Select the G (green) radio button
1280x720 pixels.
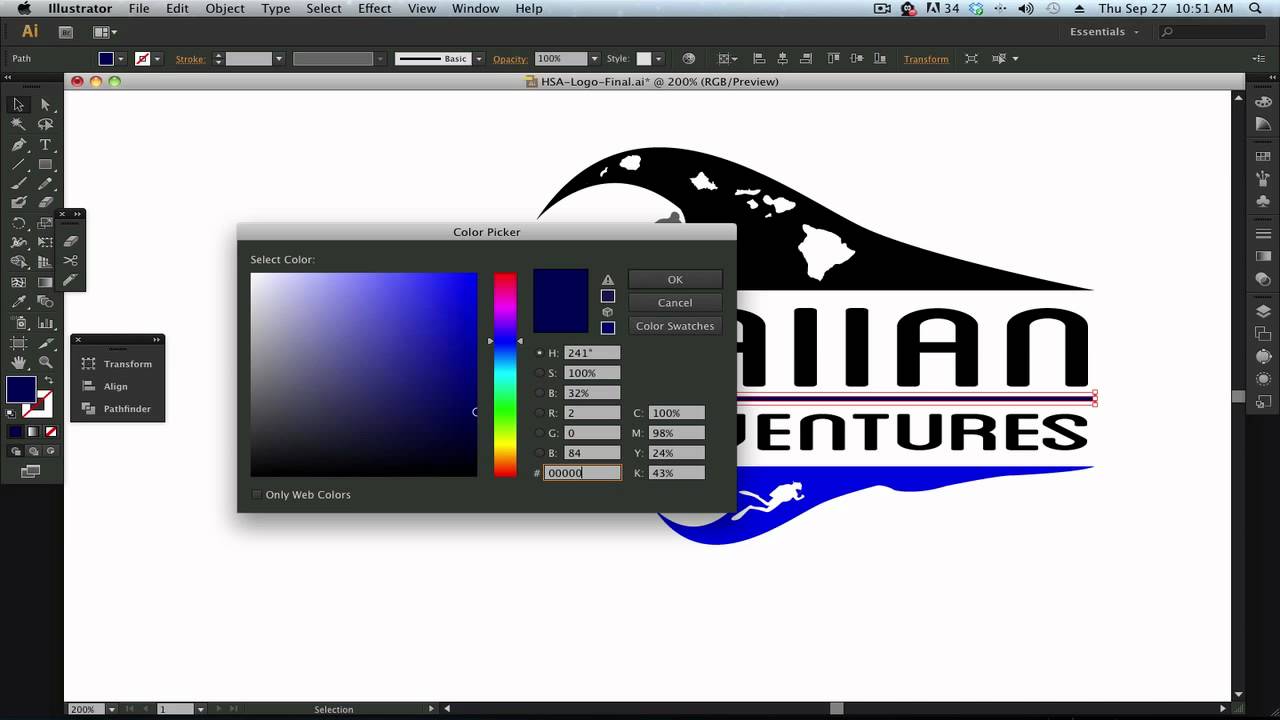click(540, 433)
